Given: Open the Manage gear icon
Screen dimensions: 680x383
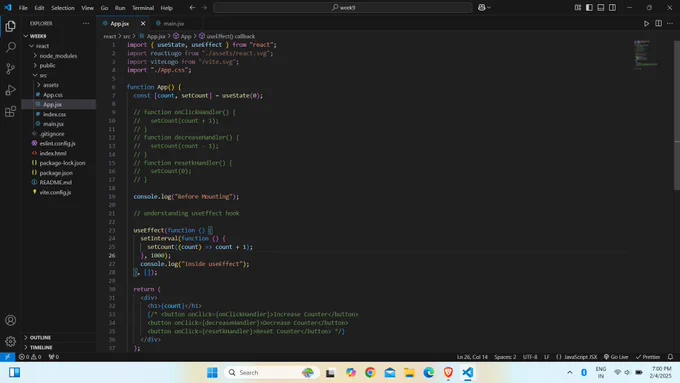Looking at the screenshot, I should point(10,342).
